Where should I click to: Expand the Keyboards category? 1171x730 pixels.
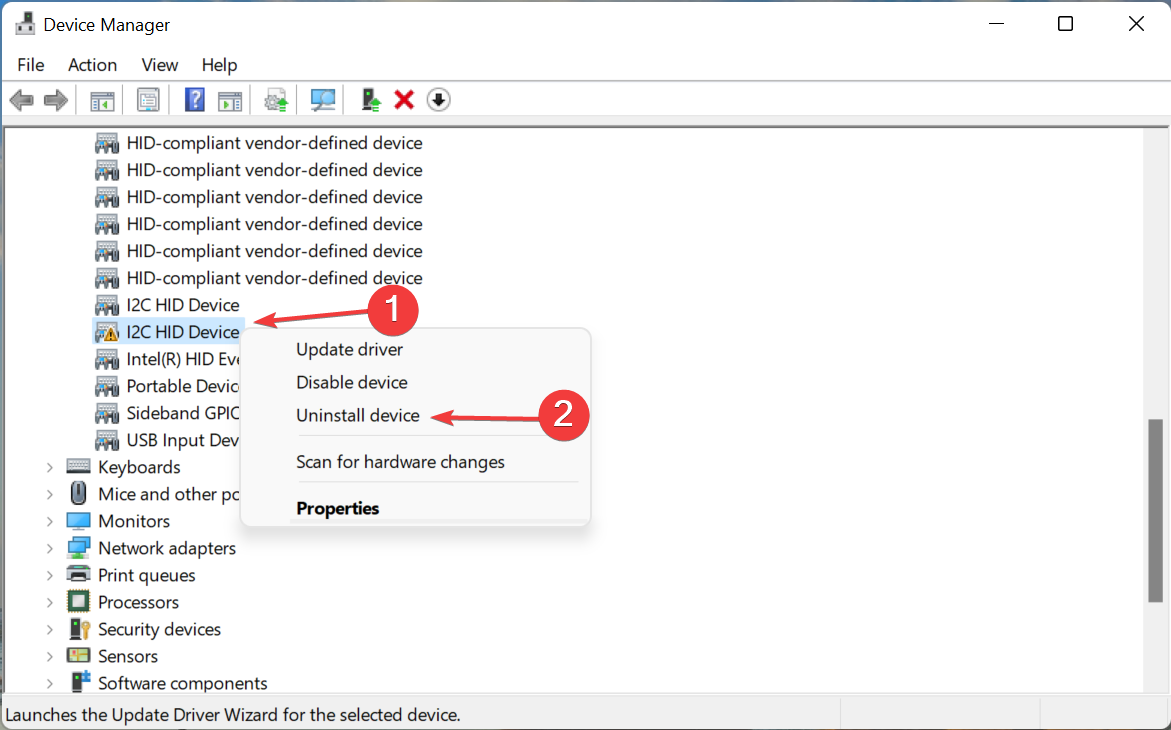coord(50,466)
